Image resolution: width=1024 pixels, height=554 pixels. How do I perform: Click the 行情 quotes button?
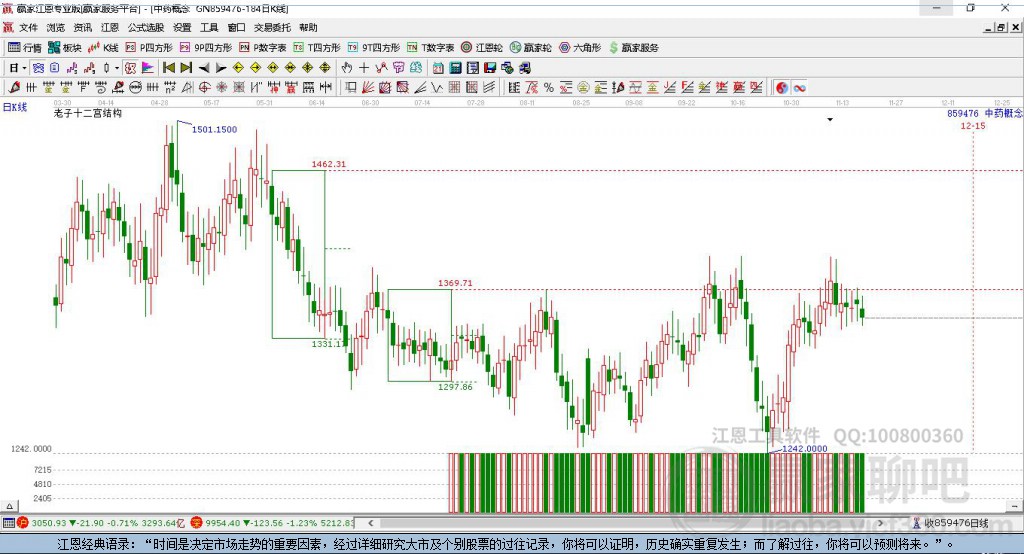coord(25,47)
